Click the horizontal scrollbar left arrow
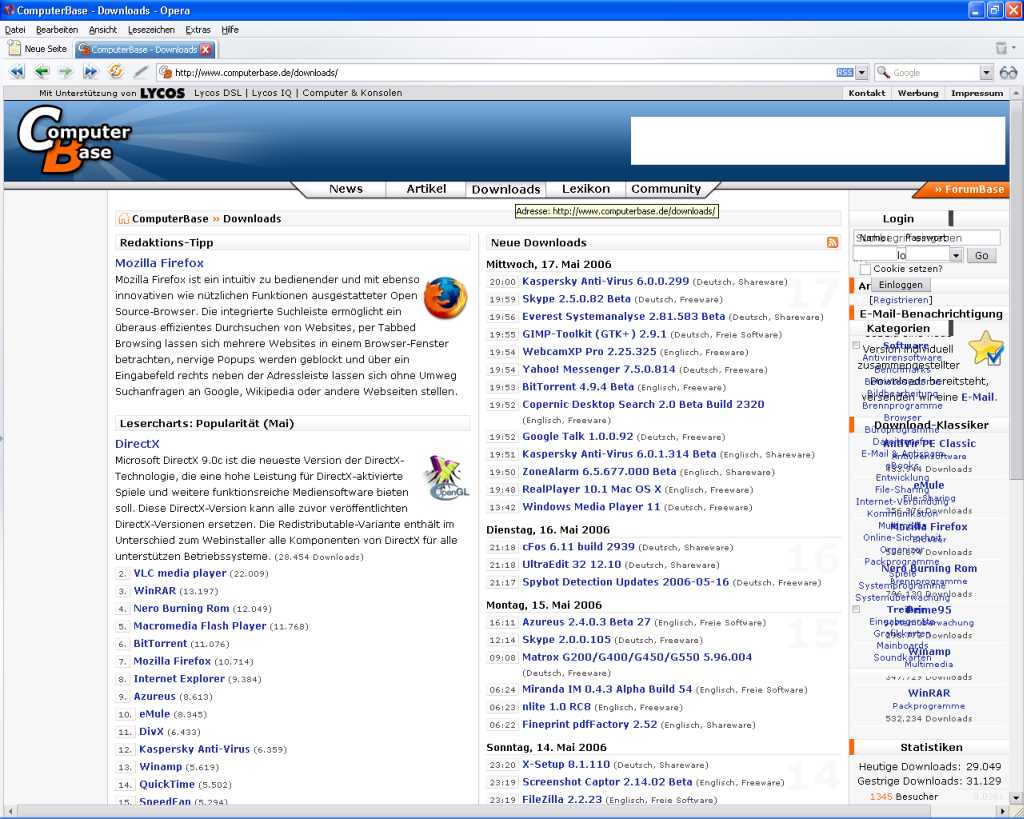The width and height of the screenshot is (1024, 819). (x=8, y=811)
